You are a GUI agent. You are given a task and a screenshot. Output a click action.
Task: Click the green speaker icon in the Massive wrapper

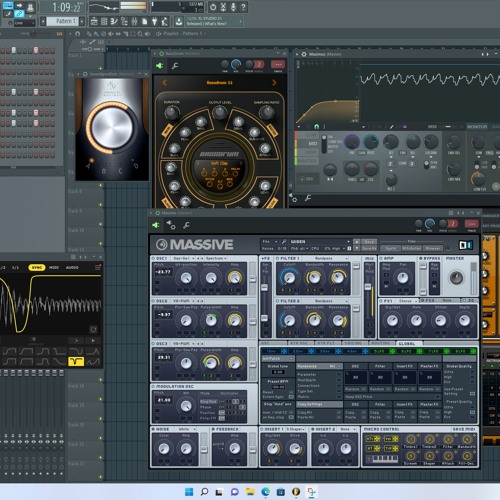[156, 225]
